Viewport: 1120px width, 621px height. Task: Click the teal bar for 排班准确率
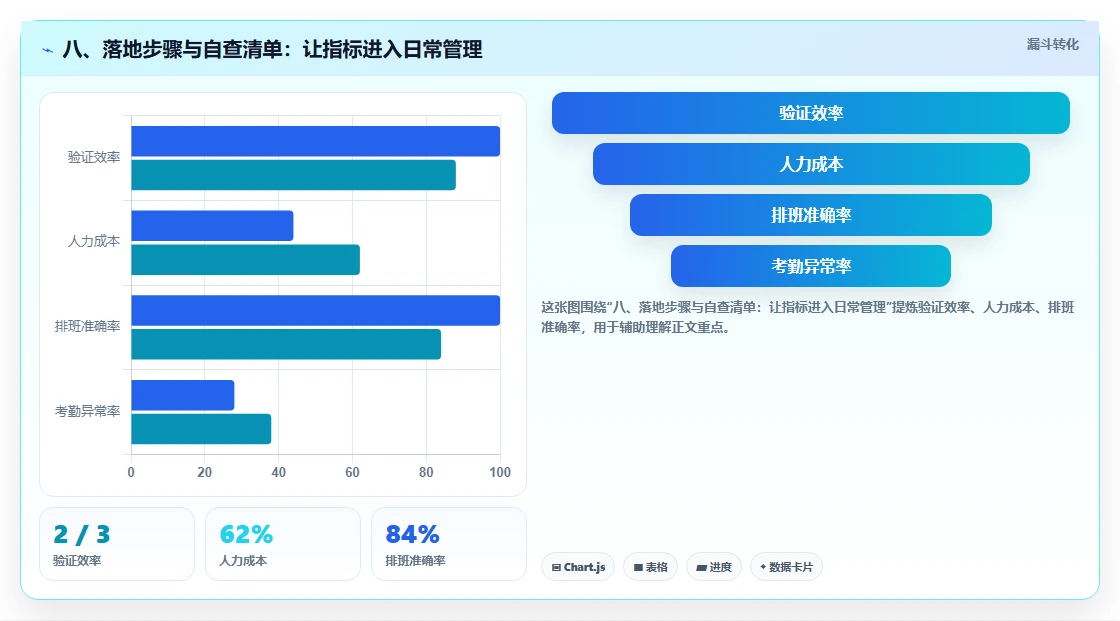pos(286,344)
